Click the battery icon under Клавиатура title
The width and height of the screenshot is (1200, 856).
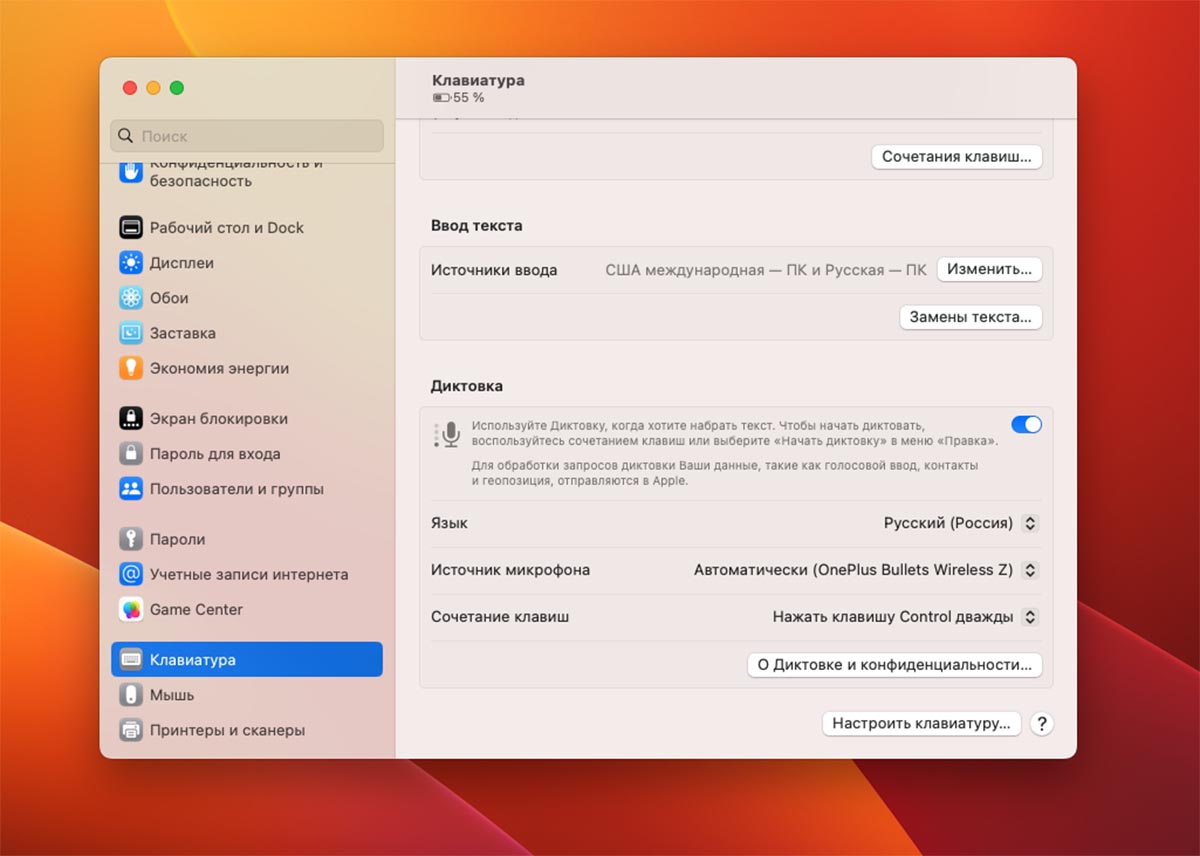[x=441, y=98]
